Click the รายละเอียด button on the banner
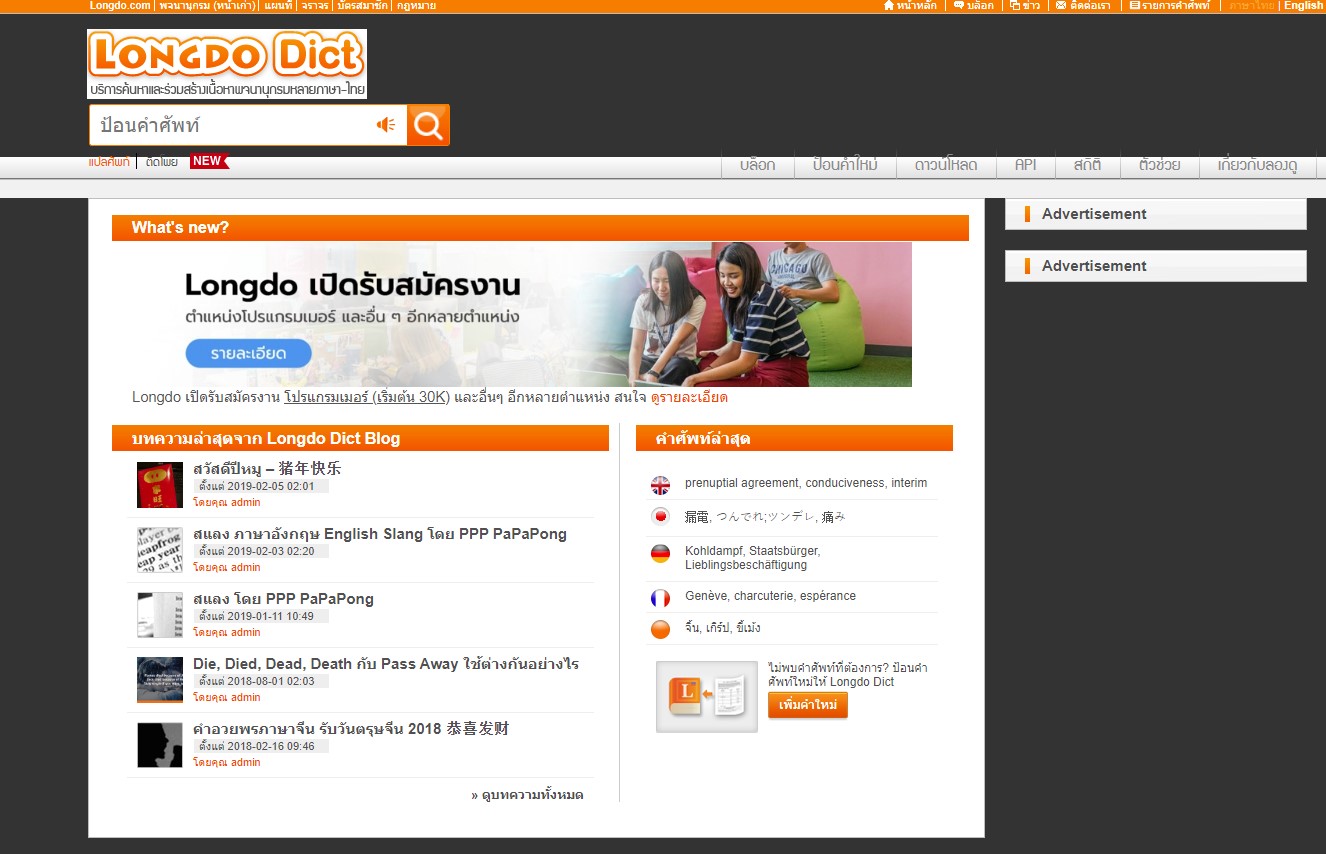Image resolution: width=1326 pixels, height=854 pixels. (248, 354)
